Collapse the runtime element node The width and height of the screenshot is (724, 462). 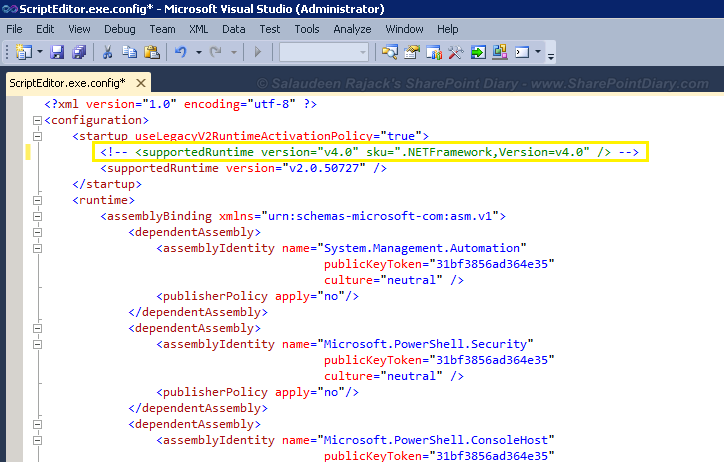point(37,200)
